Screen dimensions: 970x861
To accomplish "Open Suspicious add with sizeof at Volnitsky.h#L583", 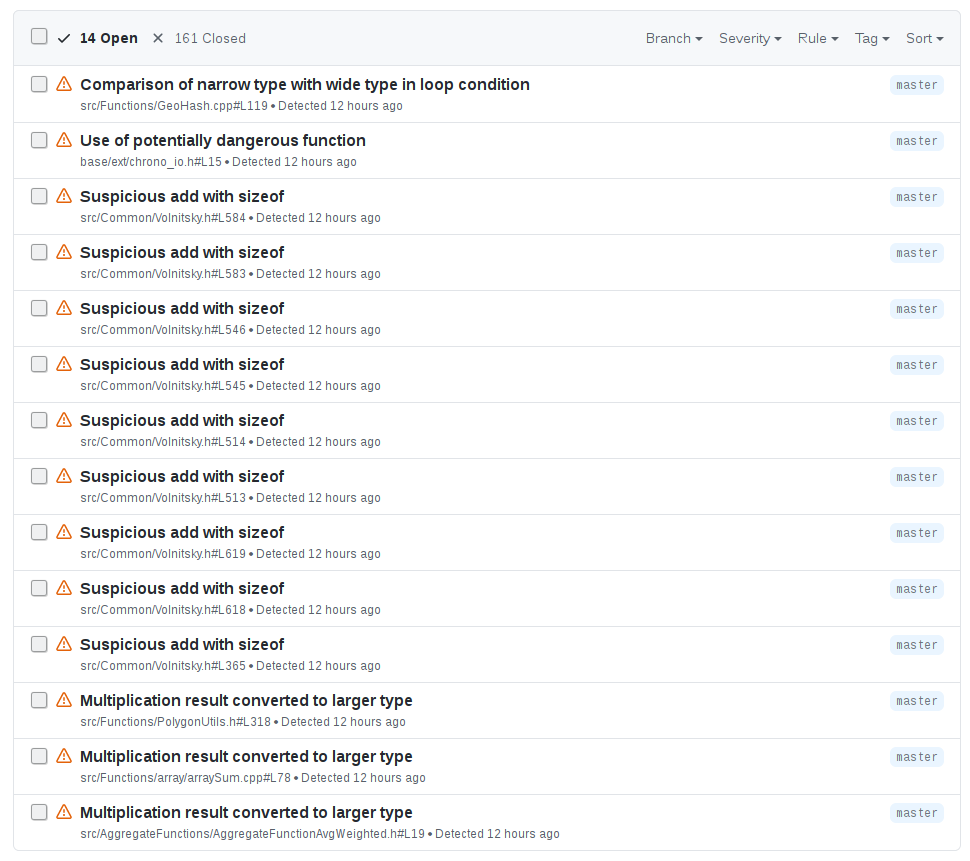I will [x=182, y=253].
